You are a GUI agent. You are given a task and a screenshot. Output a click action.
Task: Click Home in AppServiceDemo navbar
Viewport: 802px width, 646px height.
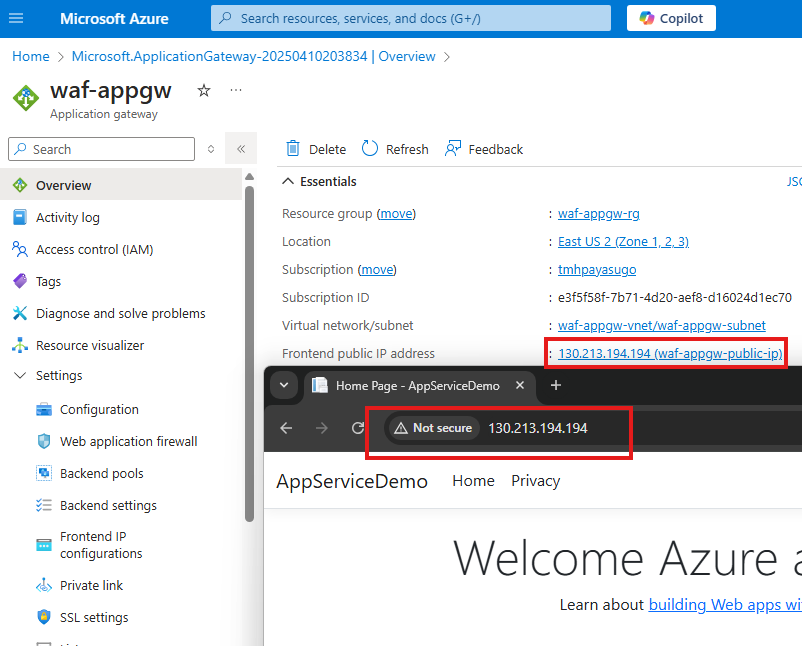point(473,481)
